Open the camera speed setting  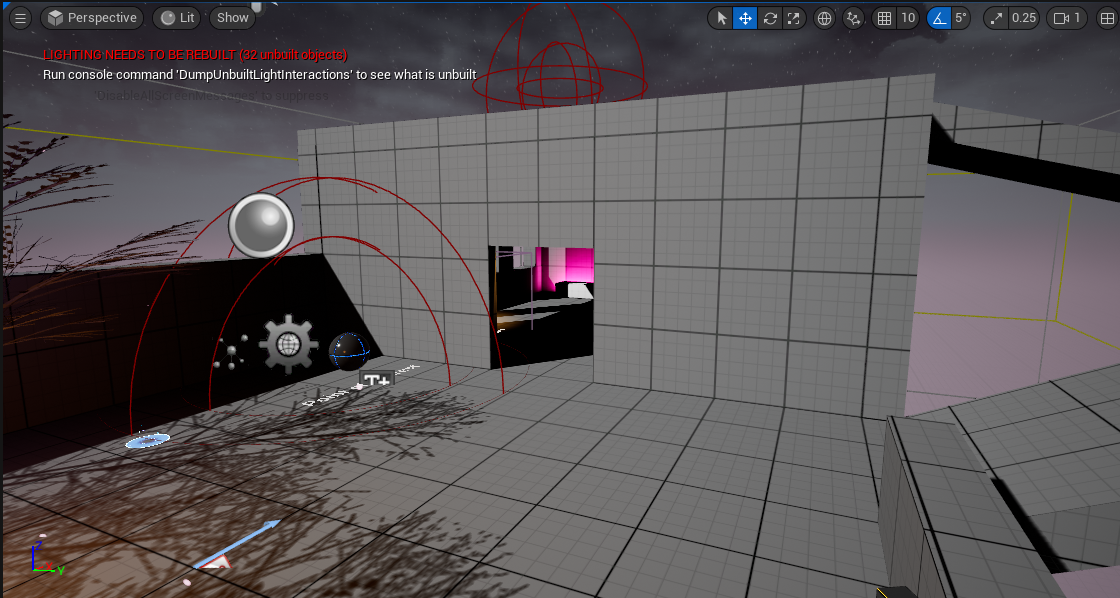click(x=1067, y=19)
